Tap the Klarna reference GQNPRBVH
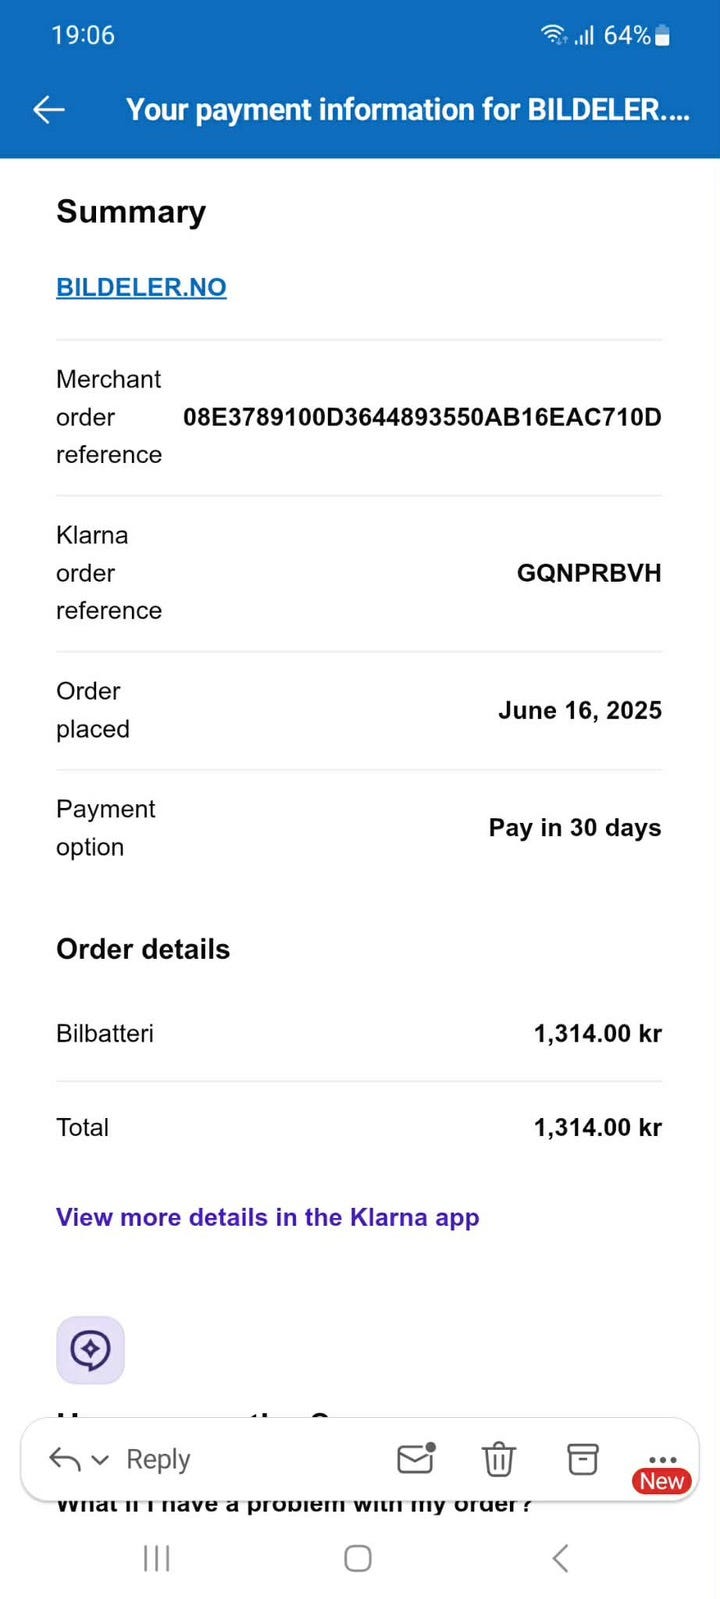This screenshot has width=720, height=1599. pyautogui.click(x=589, y=573)
